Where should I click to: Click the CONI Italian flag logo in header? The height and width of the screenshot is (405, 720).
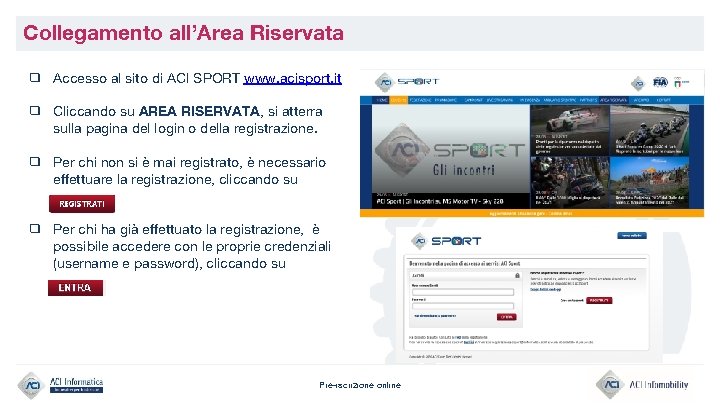pyautogui.click(x=681, y=82)
